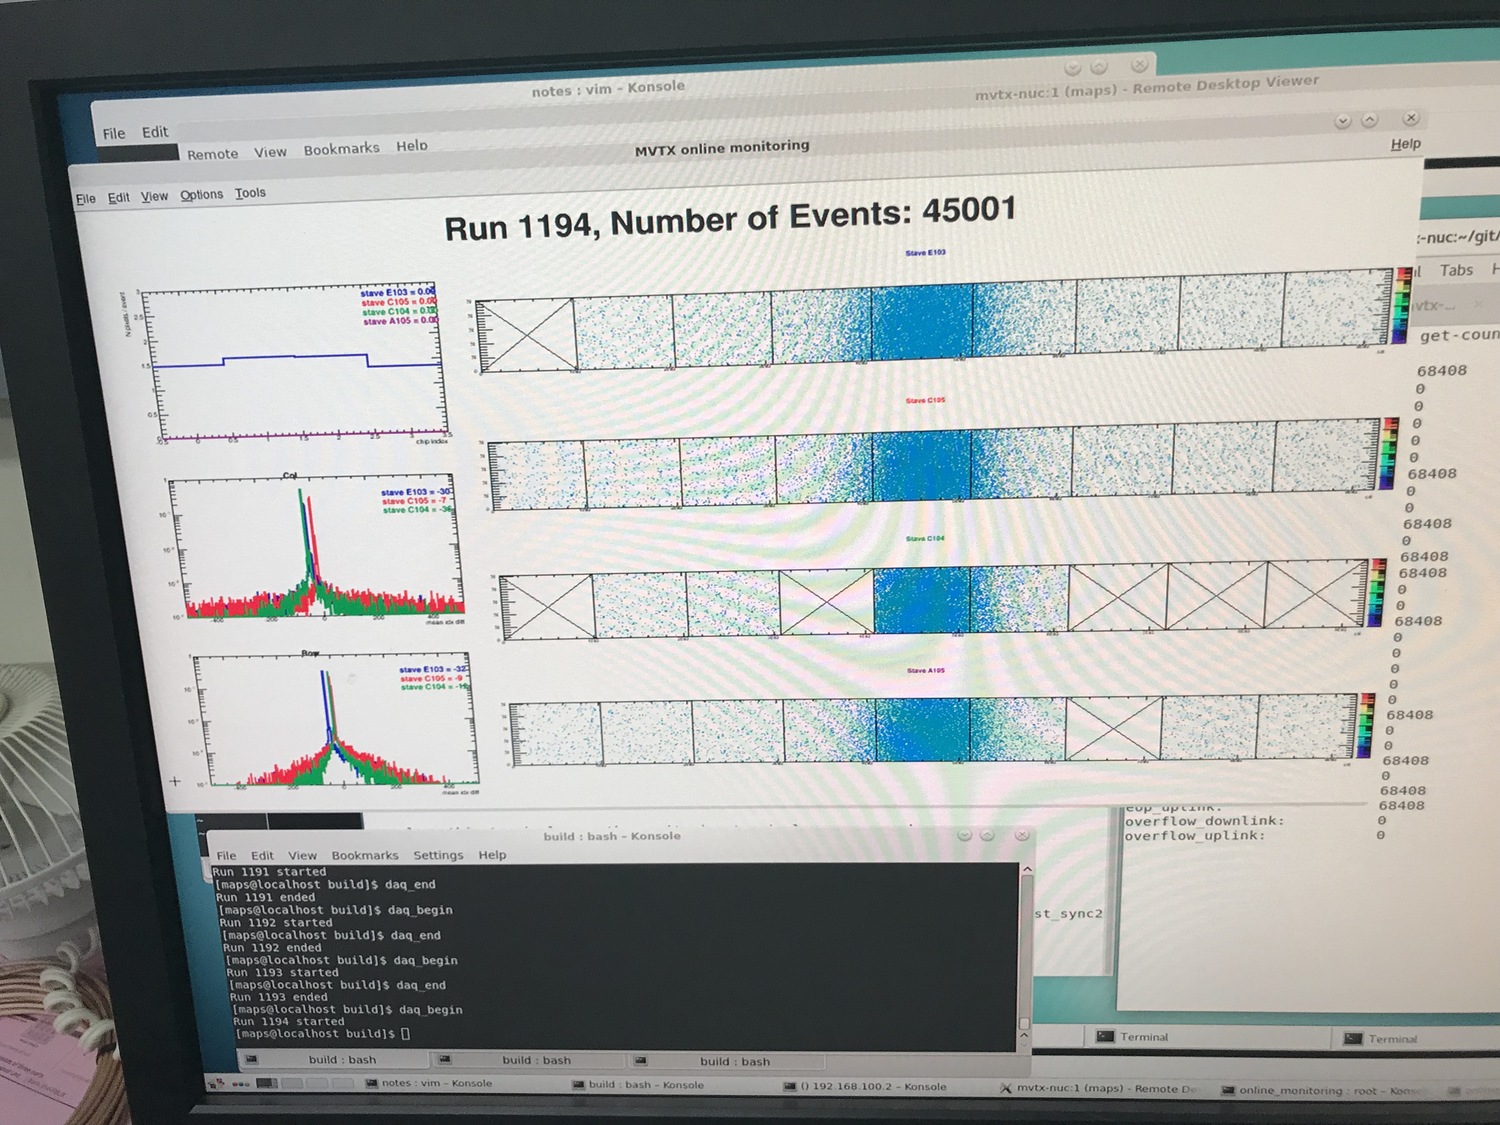Click terminal icon of 192.168.100.2 taskbar entry
Viewport: 1500px width, 1125px height.
[790, 1086]
